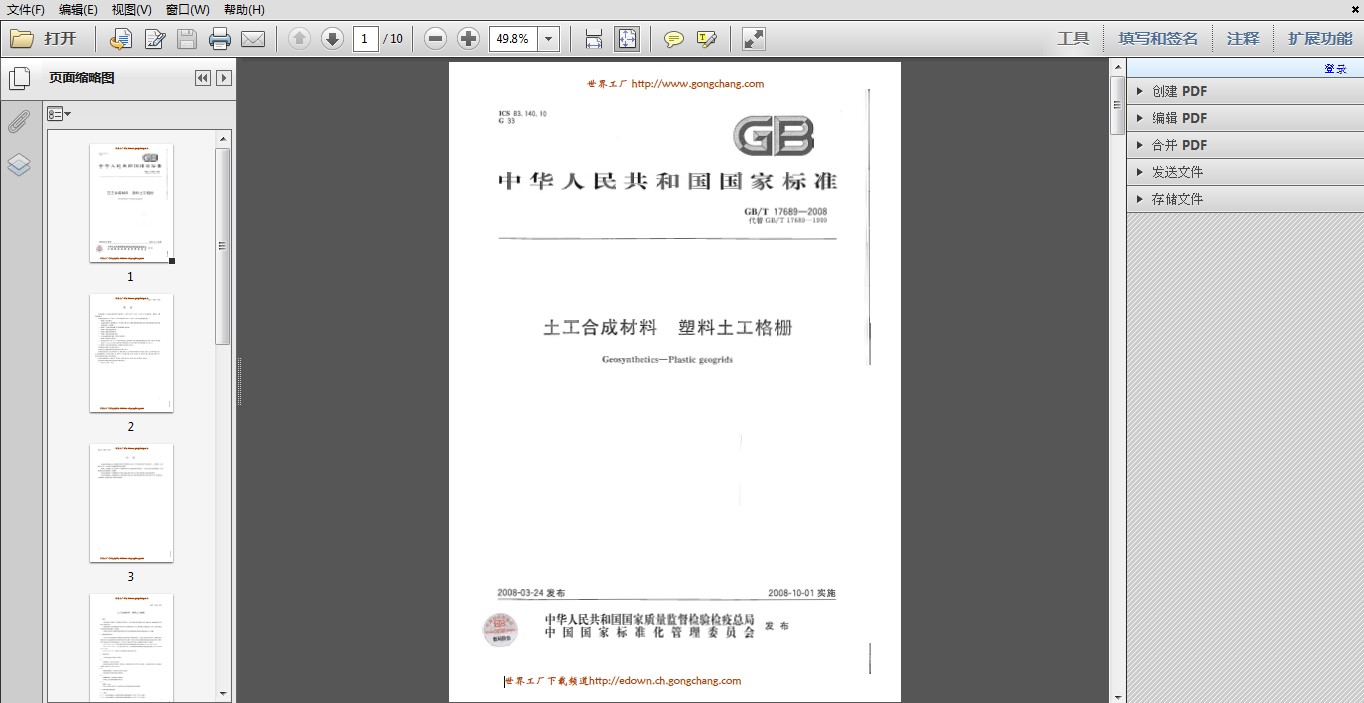
Task: Click the www.gongchang.com link at page top
Action: 698,84
